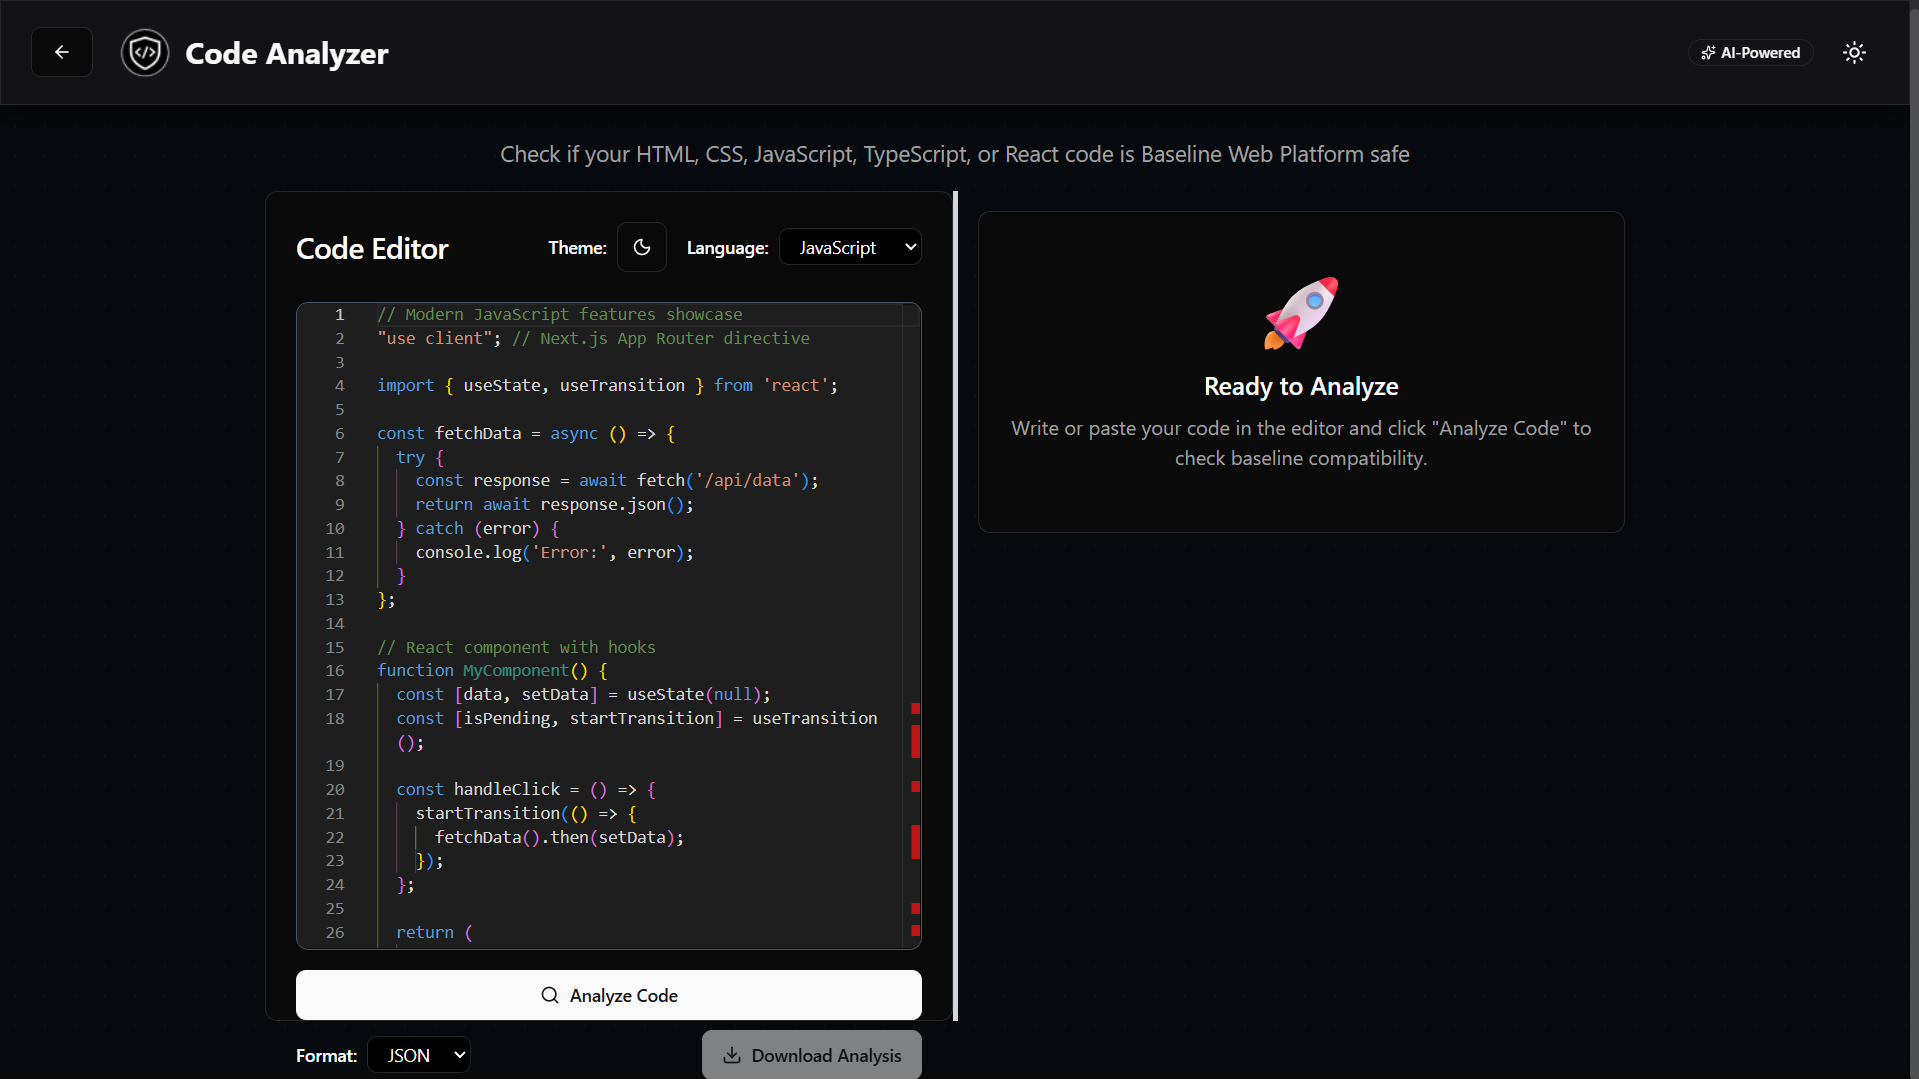The image size is (1919, 1079).
Task: Toggle the light mode sun icon
Action: pyautogui.click(x=1854, y=52)
